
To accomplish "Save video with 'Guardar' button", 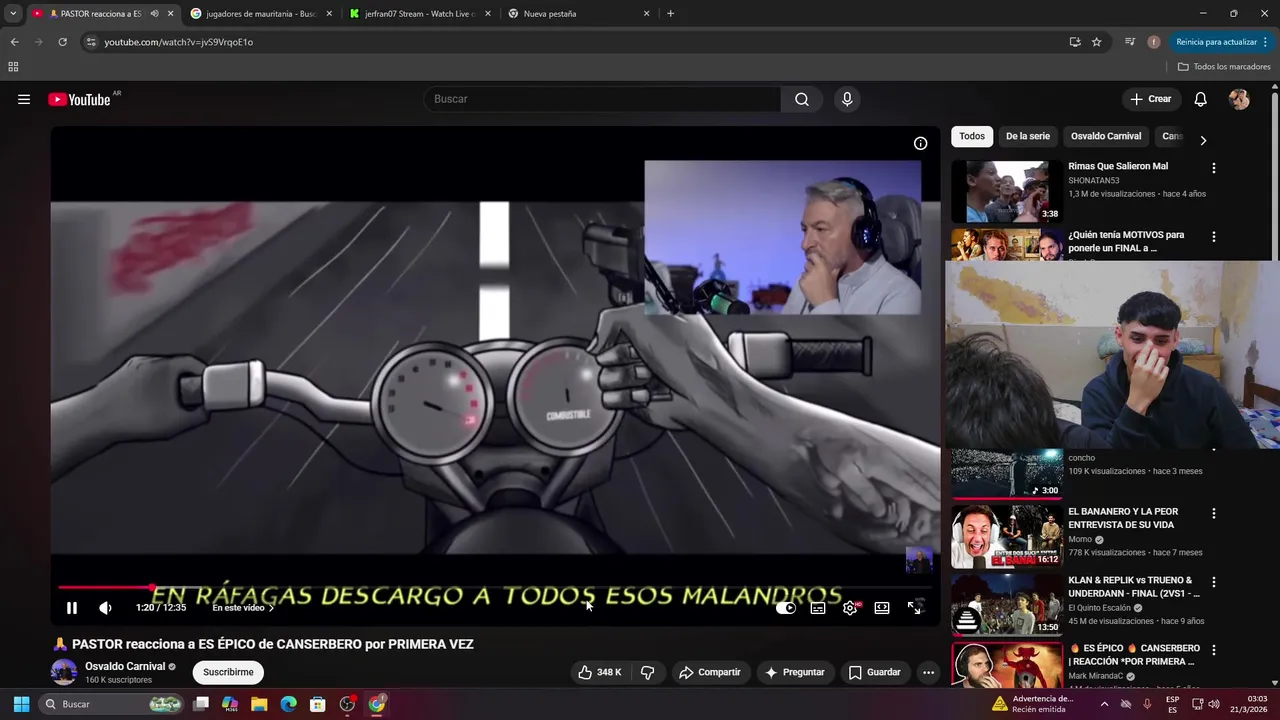I will (x=875, y=672).
